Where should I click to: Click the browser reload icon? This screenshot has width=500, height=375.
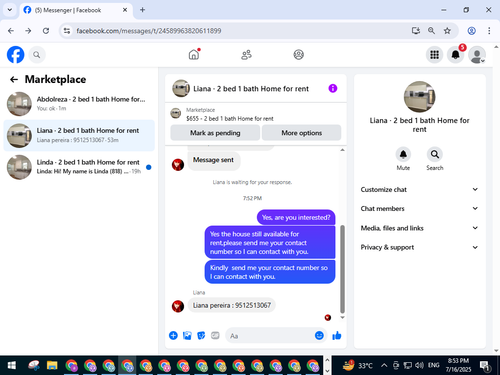46,31
